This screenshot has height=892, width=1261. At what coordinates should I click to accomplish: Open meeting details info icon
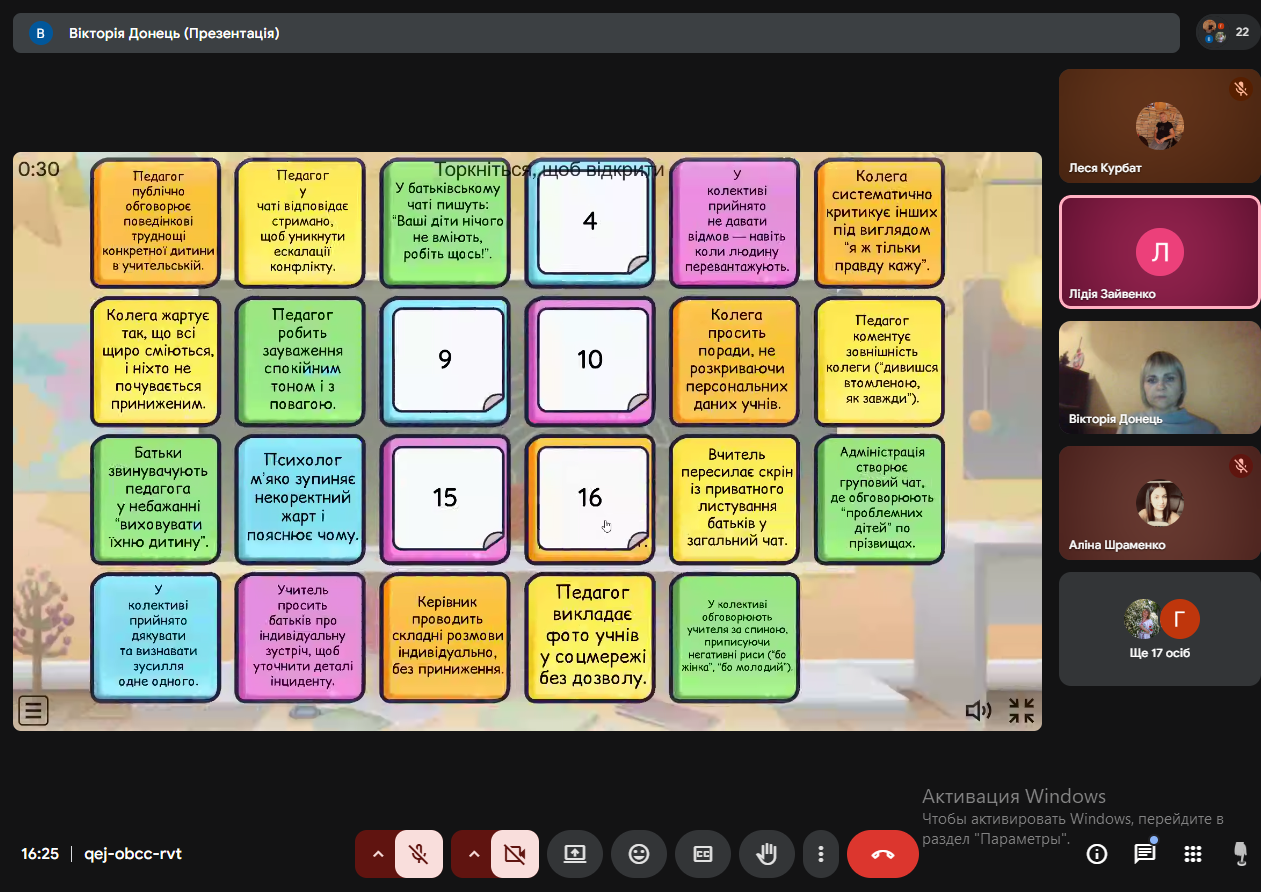(1097, 854)
